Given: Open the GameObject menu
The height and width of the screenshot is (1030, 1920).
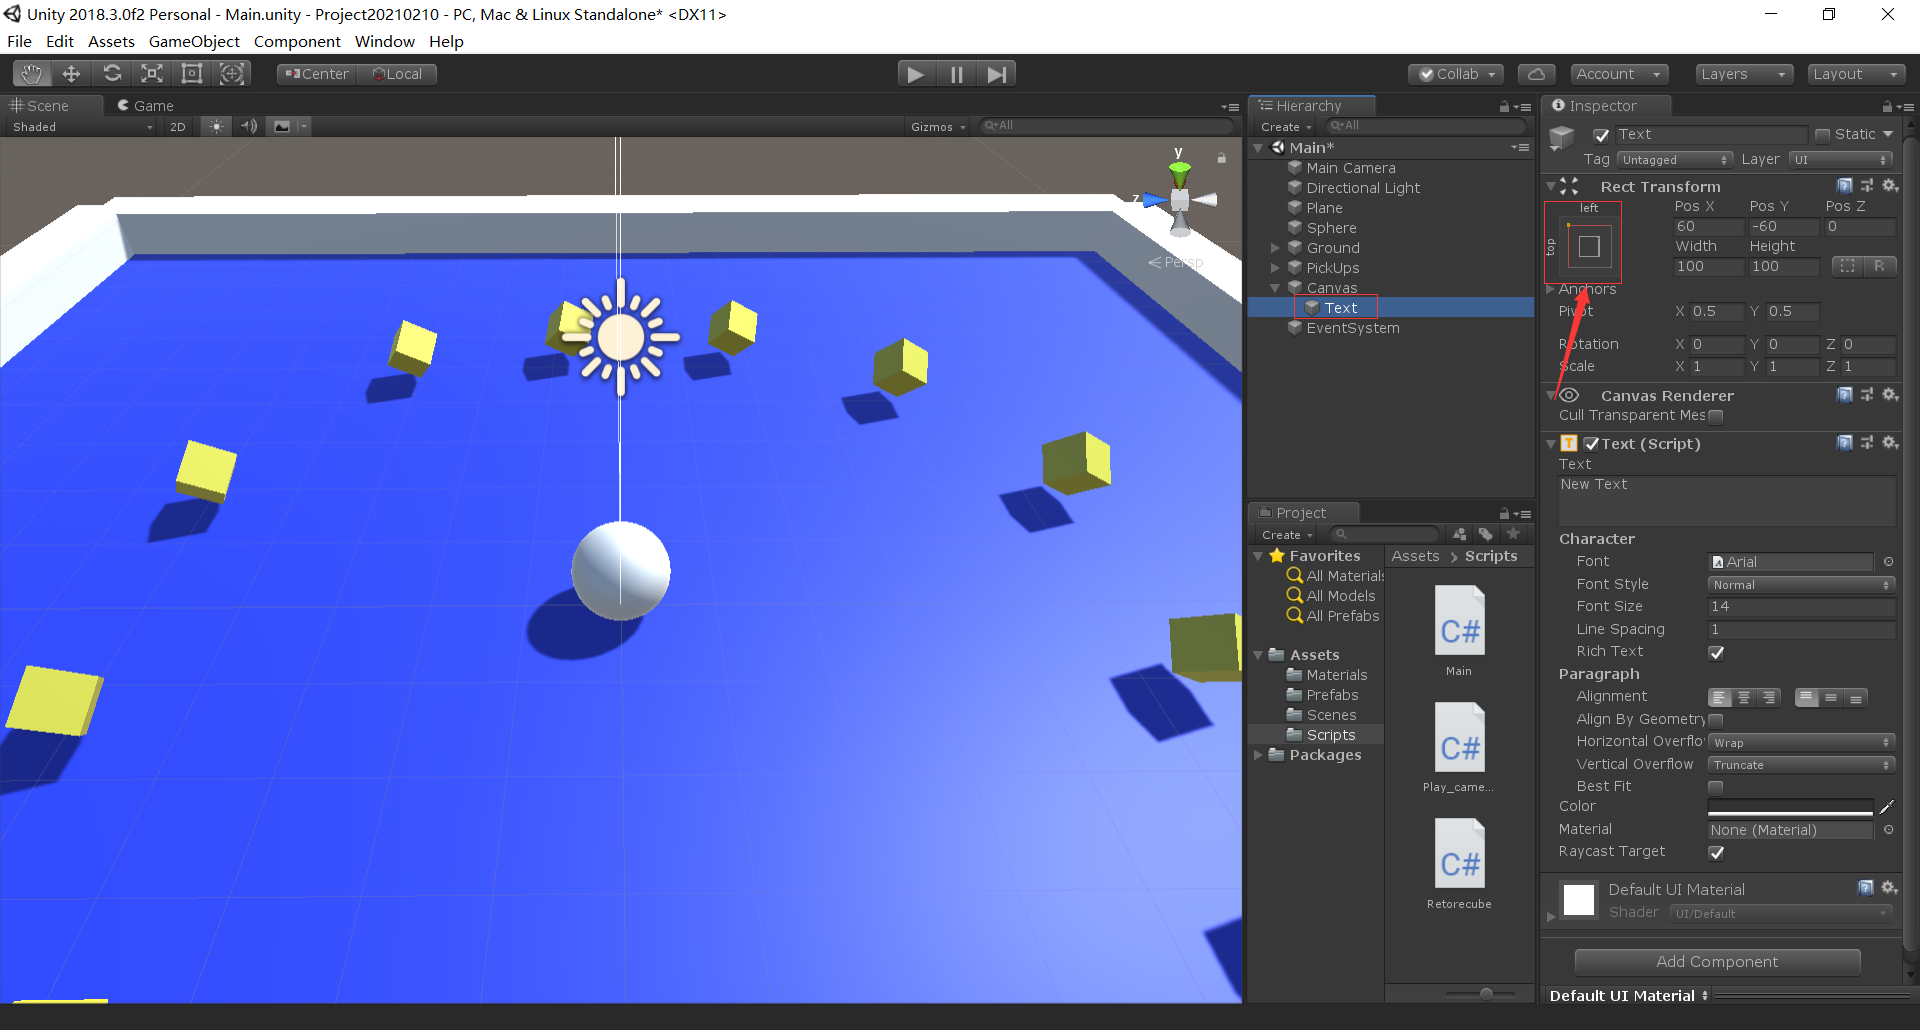Looking at the screenshot, I should 194,41.
